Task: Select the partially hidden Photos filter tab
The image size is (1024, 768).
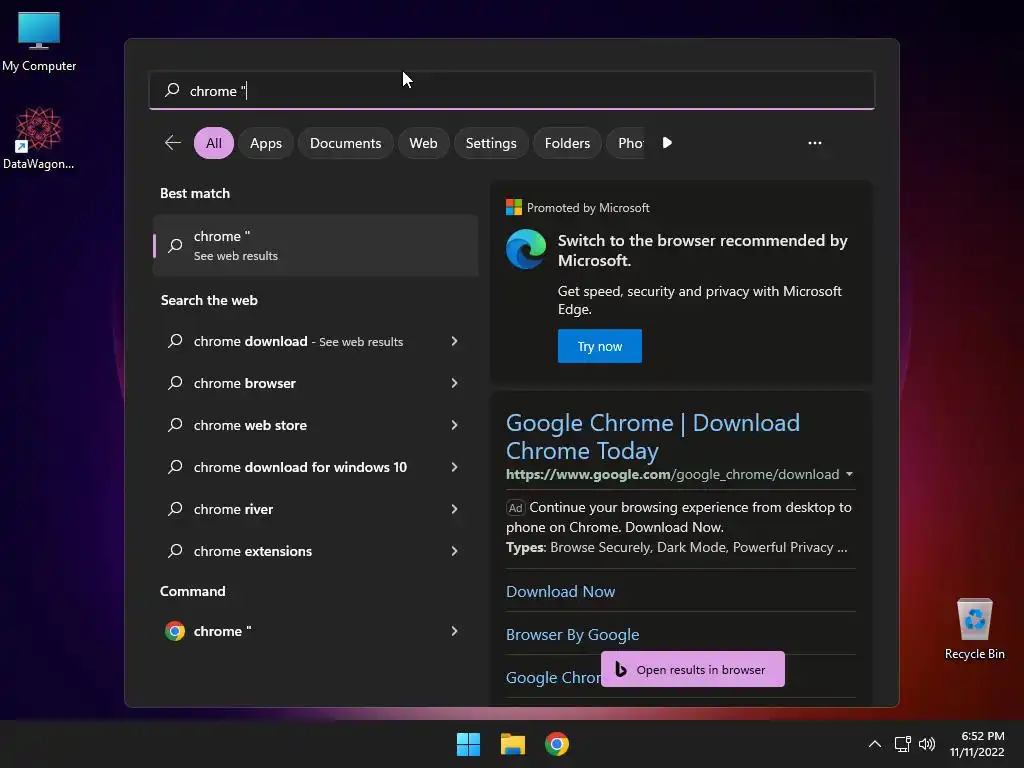Action: [x=626, y=143]
